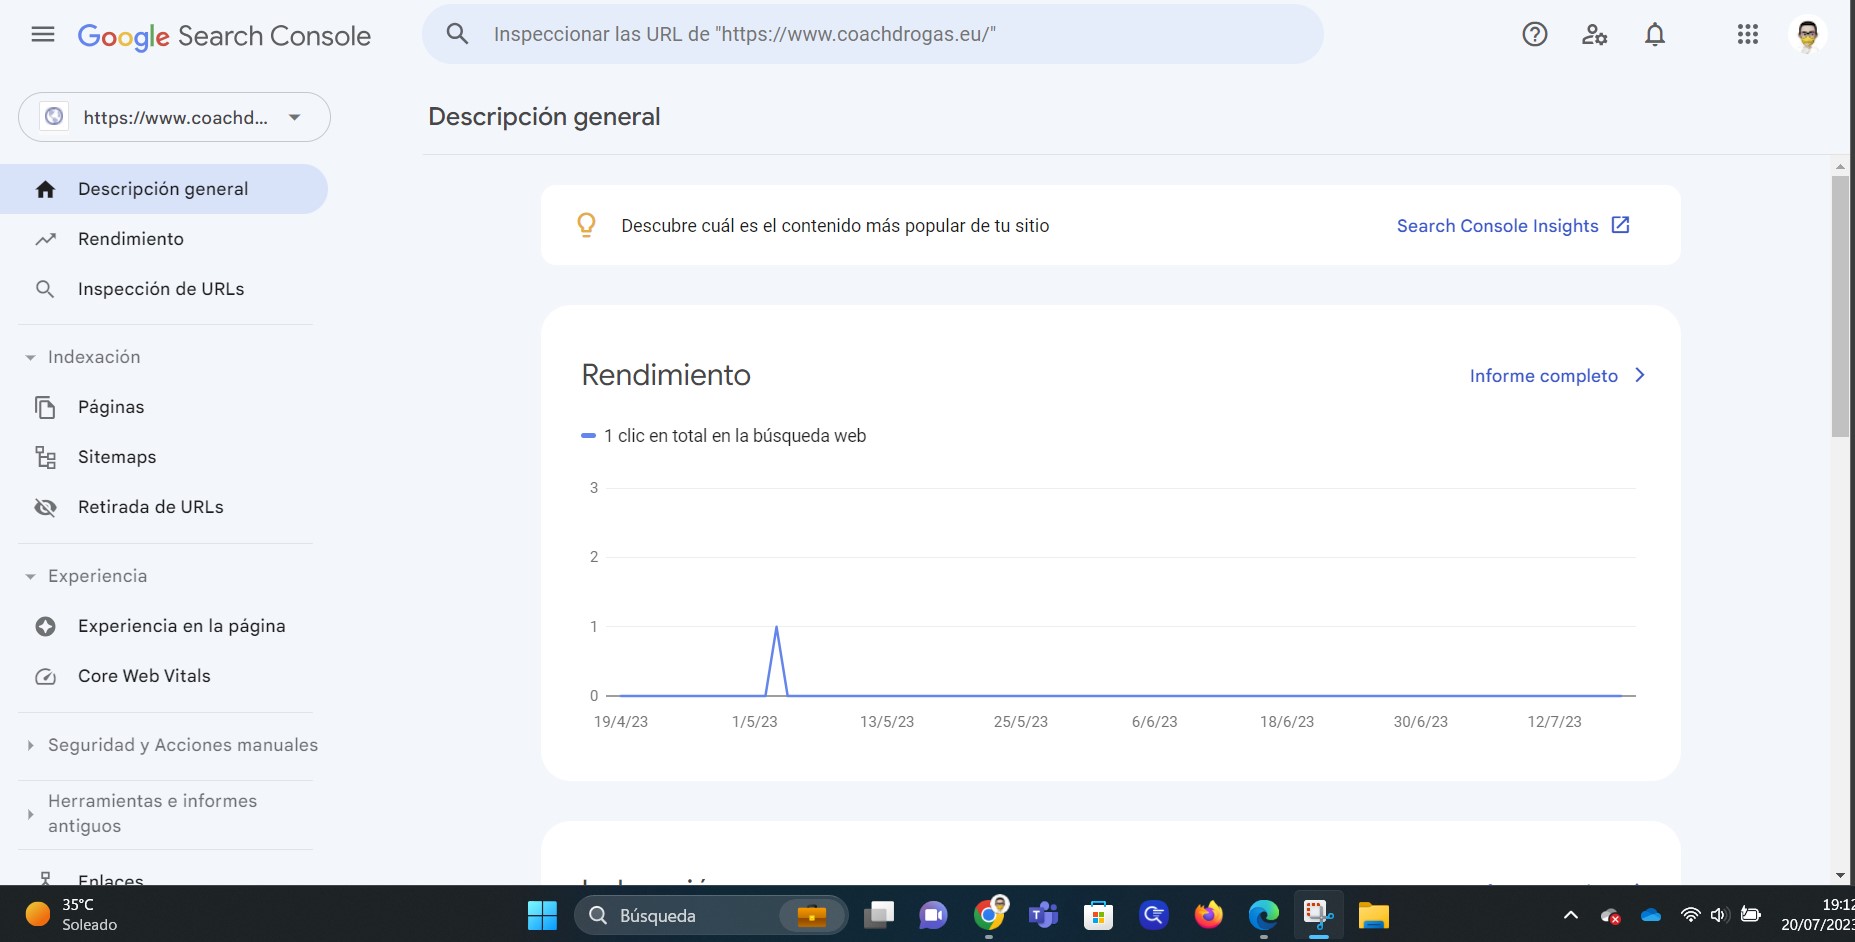Click the peak point on the clicks line
1855x942 pixels.
776,627
